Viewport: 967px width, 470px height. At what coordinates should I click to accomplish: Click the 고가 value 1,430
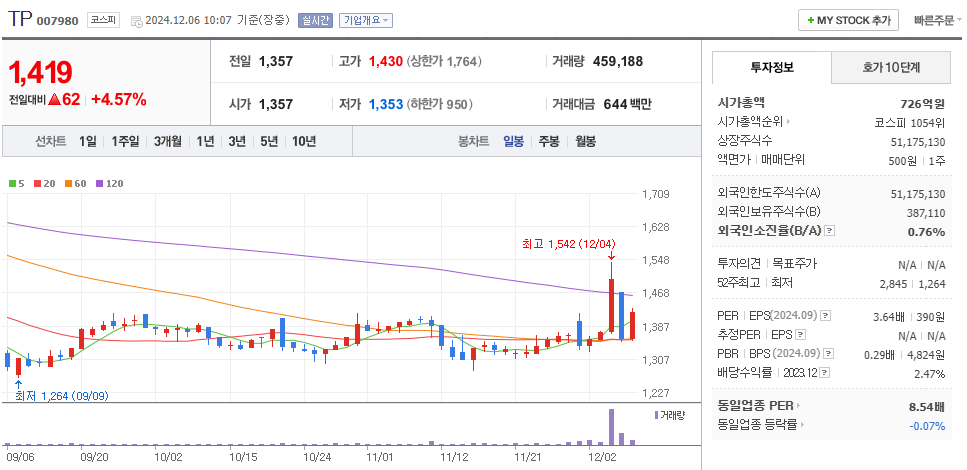pos(385,61)
